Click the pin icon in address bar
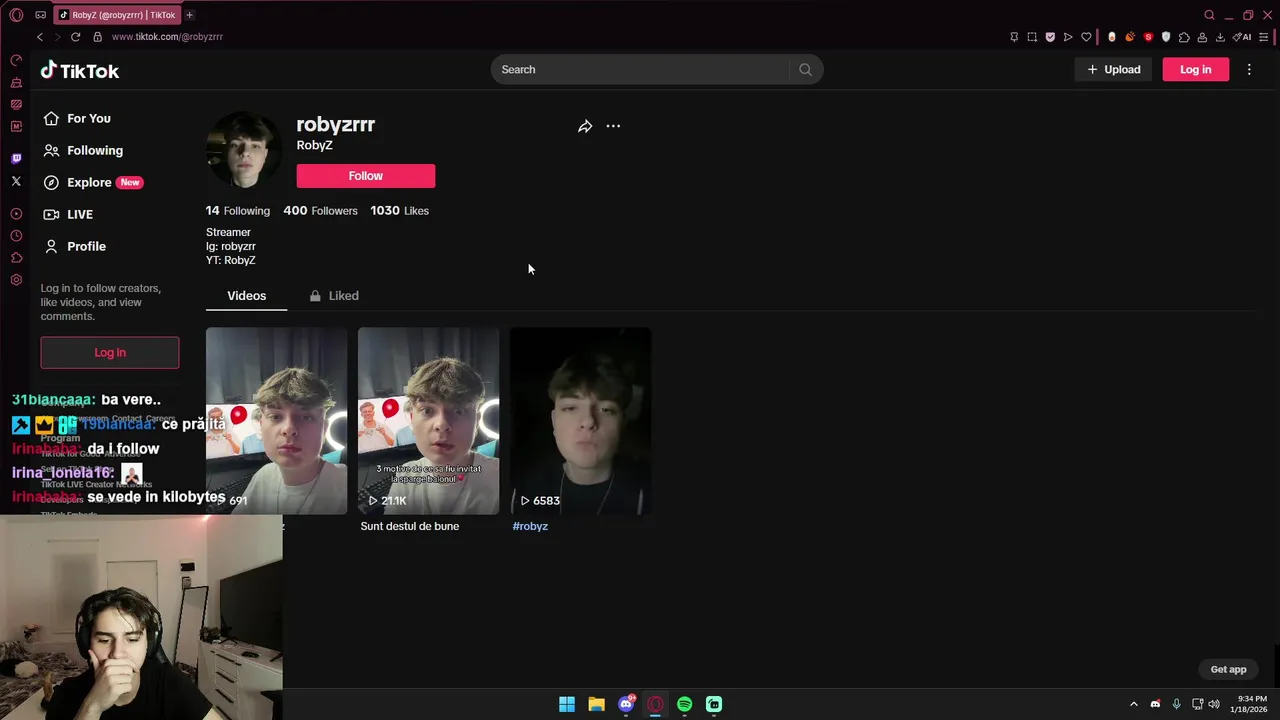Viewport: 1280px width, 720px height. tap(1014, 37)
